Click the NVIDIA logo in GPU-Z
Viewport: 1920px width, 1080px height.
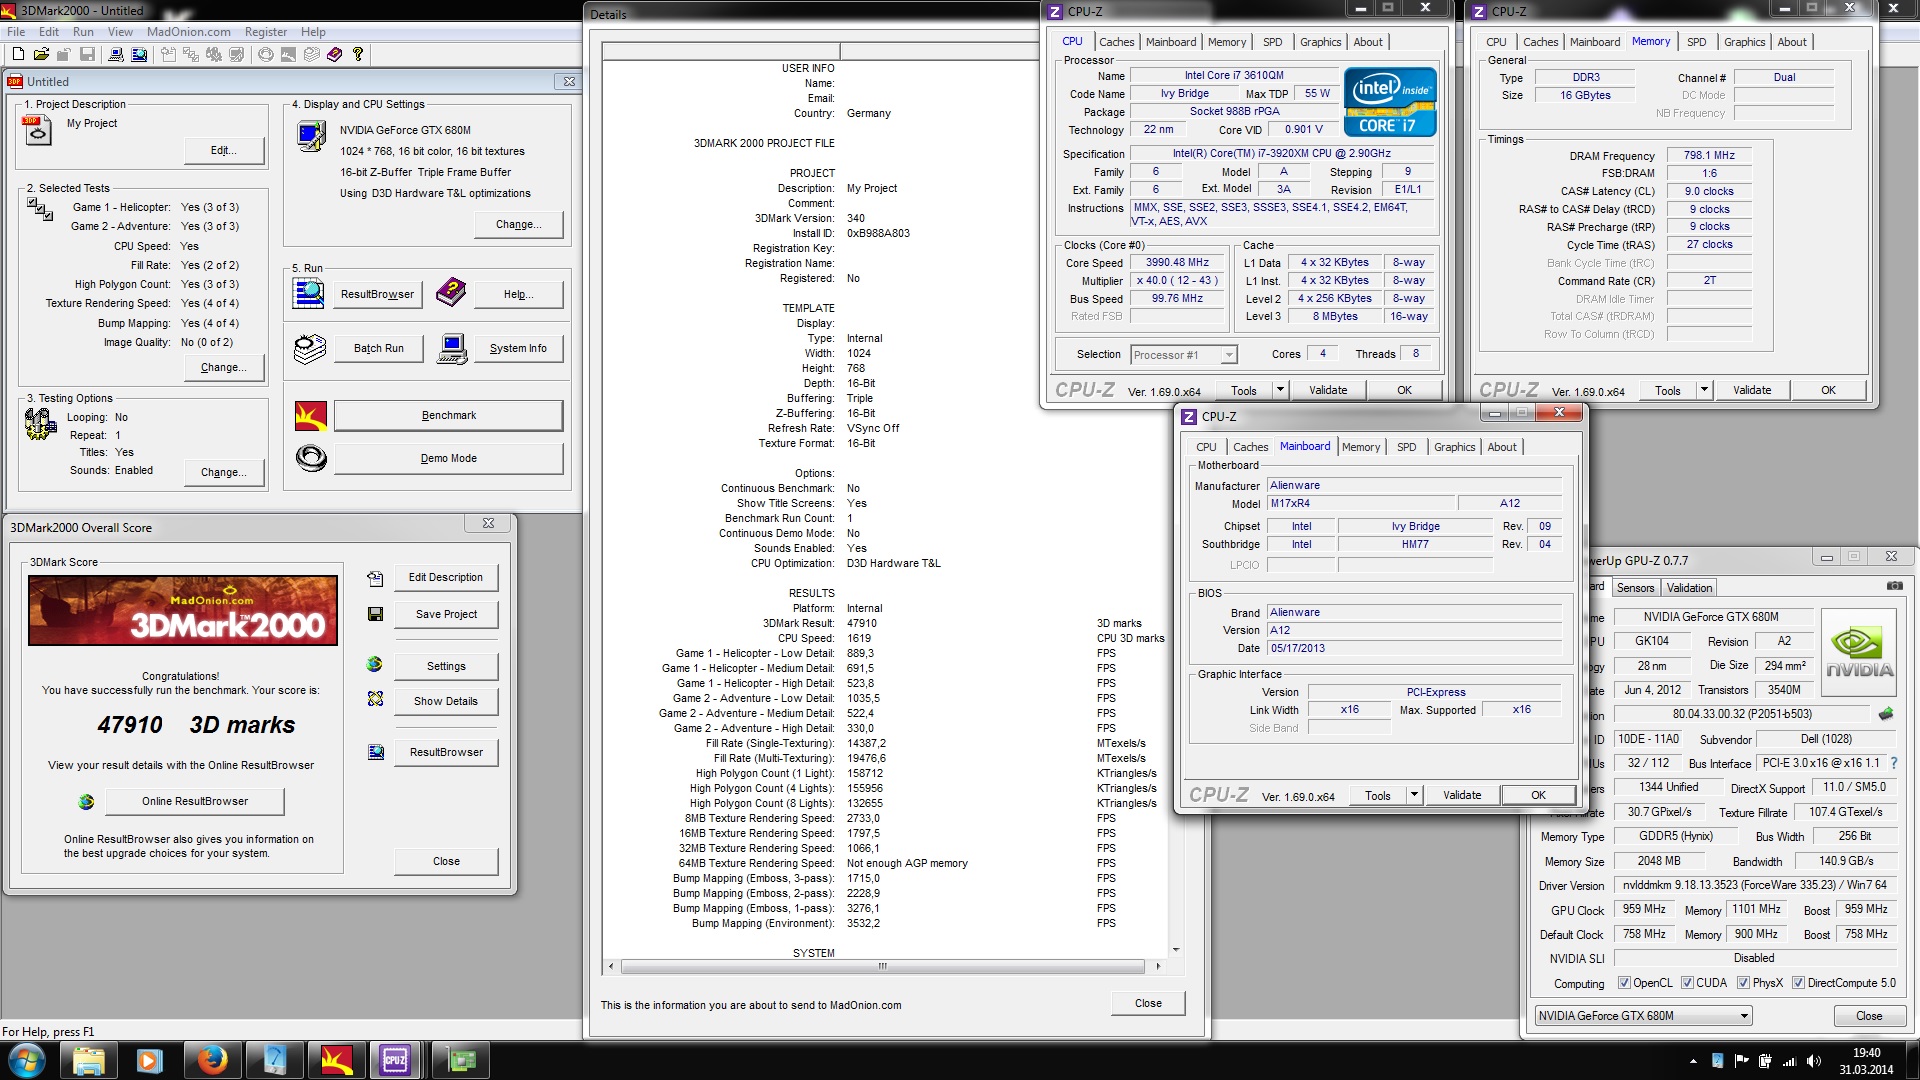coord(1859,653)
